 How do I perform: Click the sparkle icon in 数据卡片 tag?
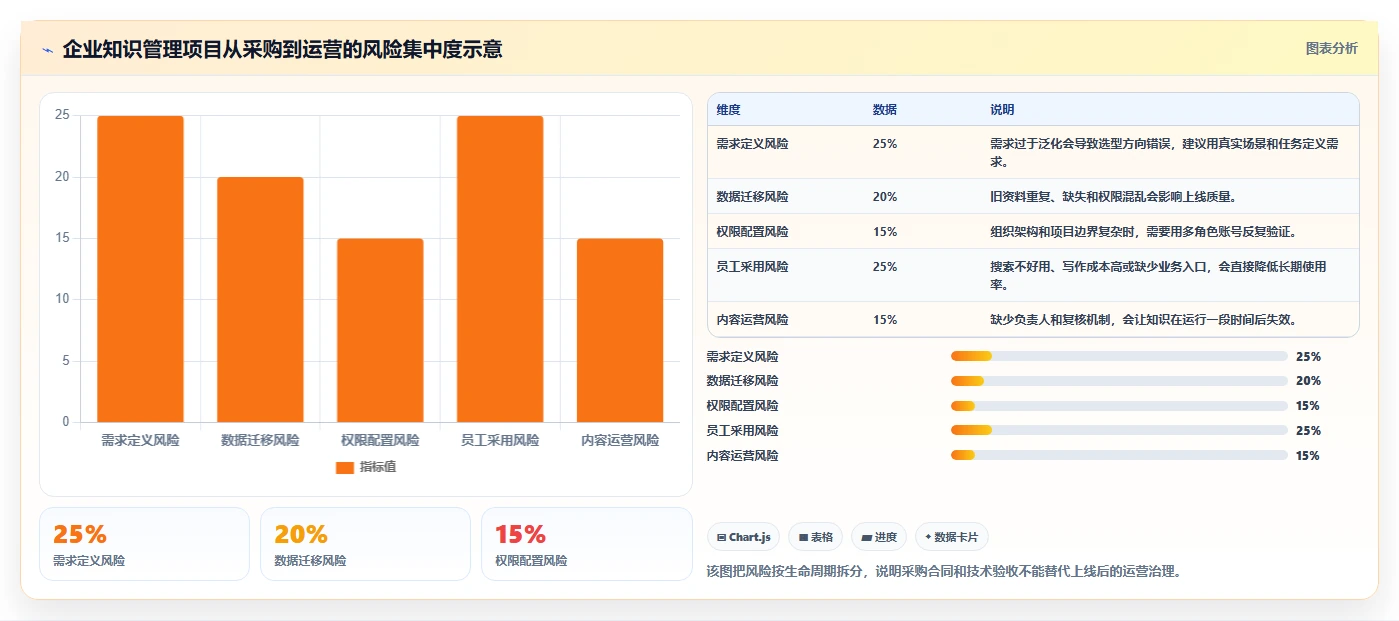click(x=929, y=538)
